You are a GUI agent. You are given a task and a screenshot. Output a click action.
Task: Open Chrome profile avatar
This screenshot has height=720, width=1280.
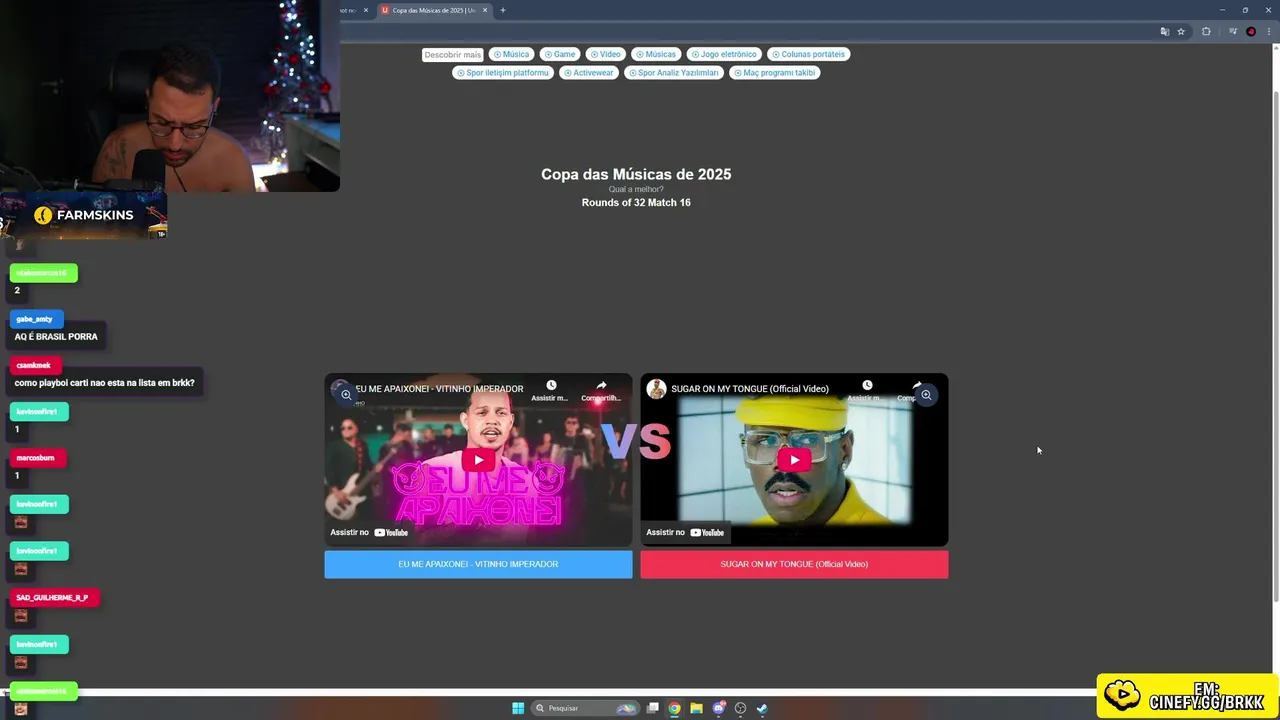coord(1251,32)
